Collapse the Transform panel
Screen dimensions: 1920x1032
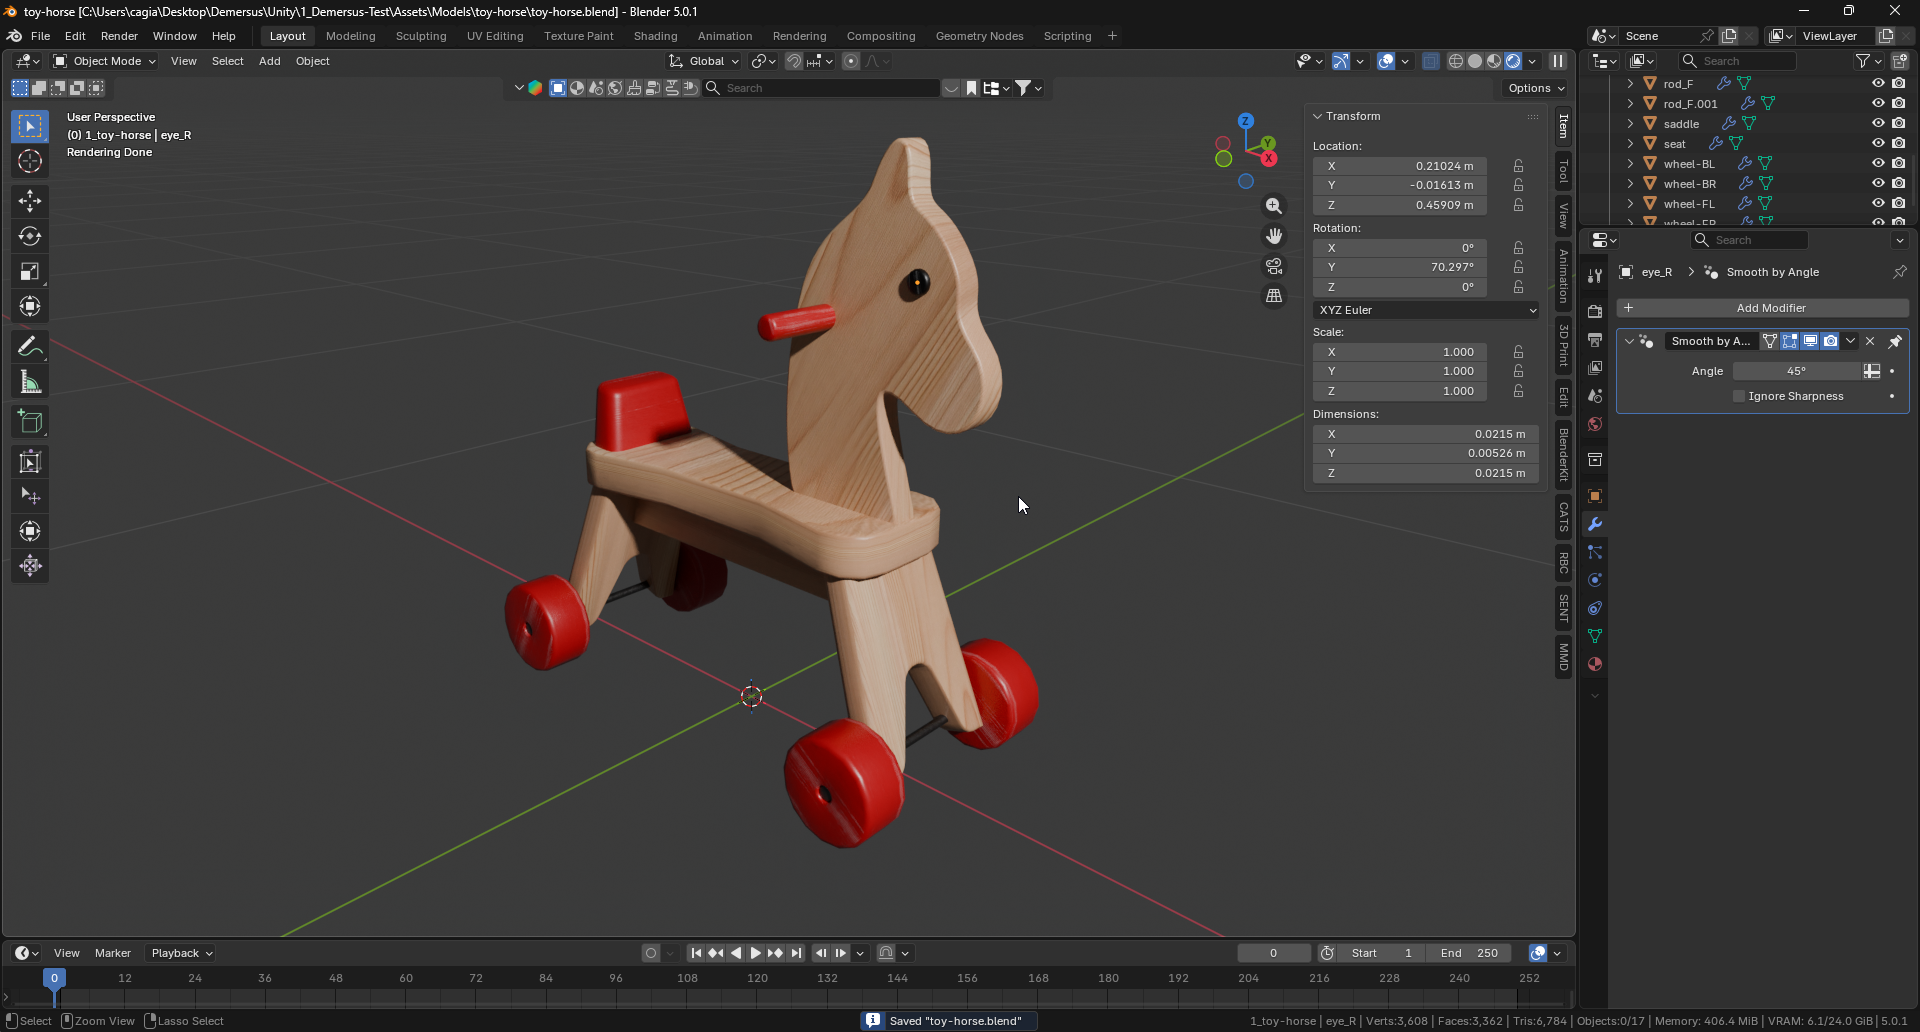(x=1318, y=116)
